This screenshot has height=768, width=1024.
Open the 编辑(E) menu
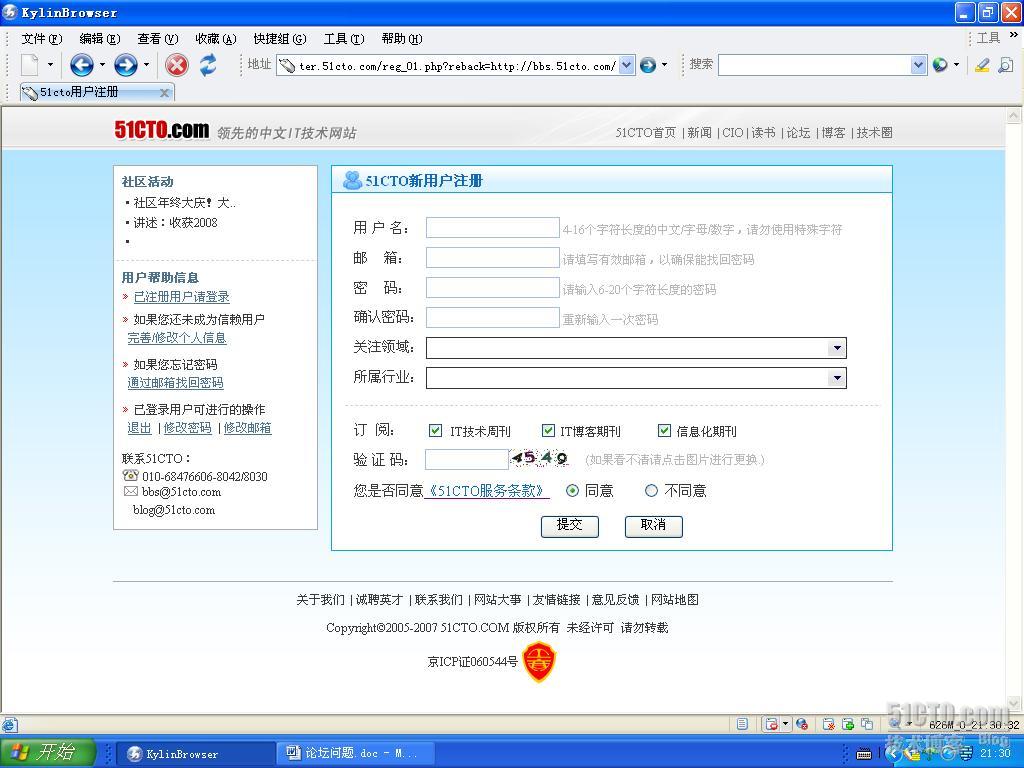100,39
